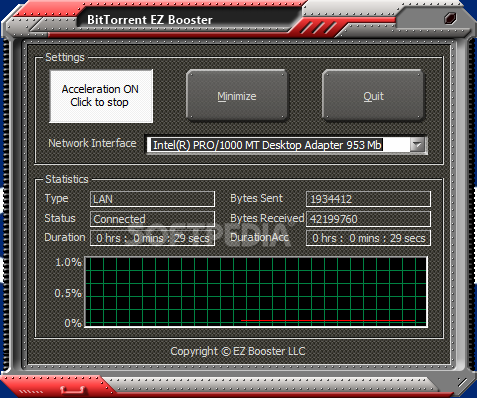Image resolution: width=477 pixels, height=398 pixels.
Task: Click the Bytes Sent label
Action: point(256,198)
